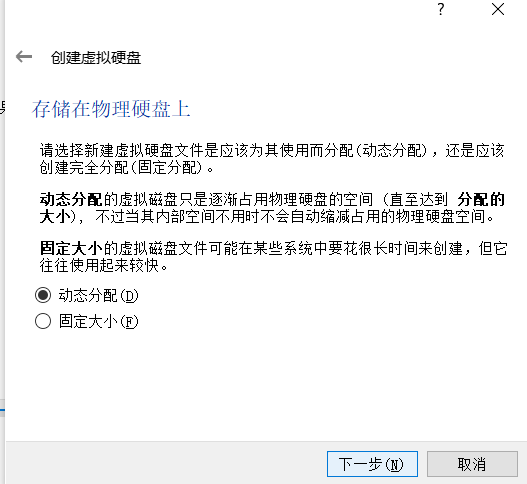527x484 pixels.
Task: Click the gray footer bar left of 下一步(N)
Action: tap(166, 463)
